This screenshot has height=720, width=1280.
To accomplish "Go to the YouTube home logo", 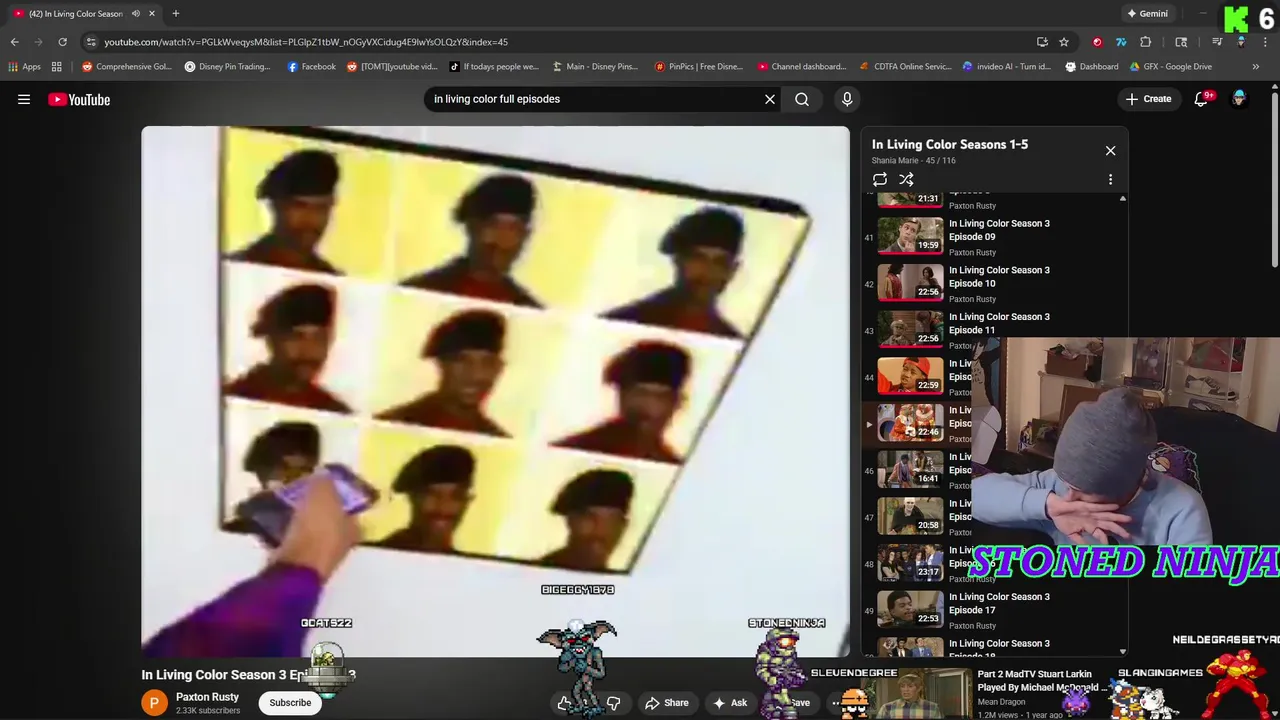I will click(79, 99).
